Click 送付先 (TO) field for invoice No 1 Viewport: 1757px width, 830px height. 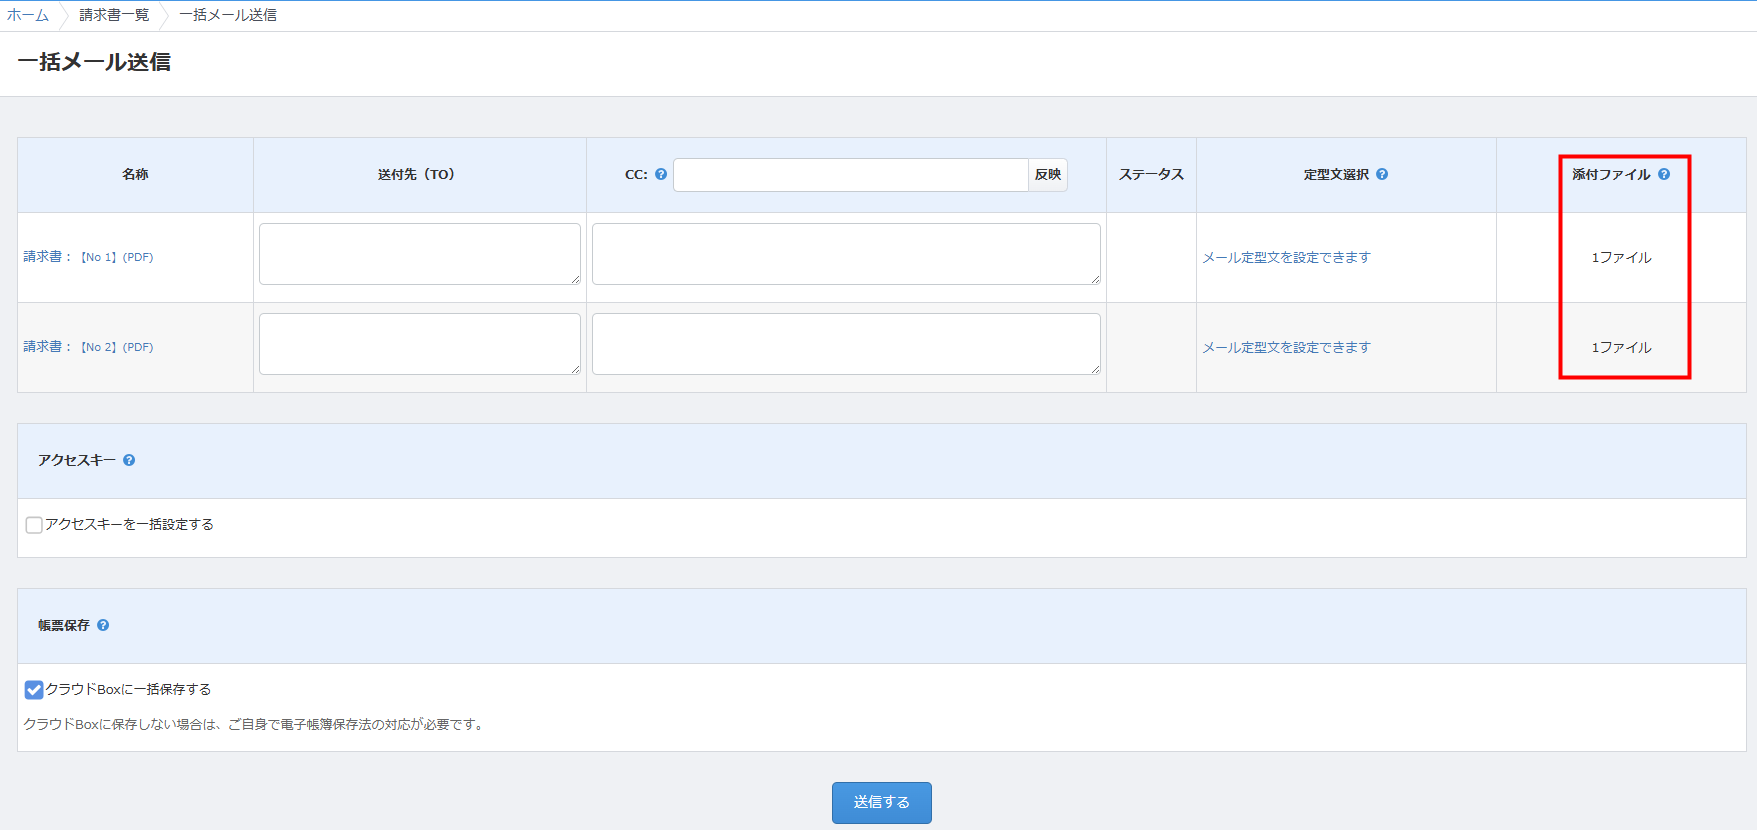[x=419, y=254]
